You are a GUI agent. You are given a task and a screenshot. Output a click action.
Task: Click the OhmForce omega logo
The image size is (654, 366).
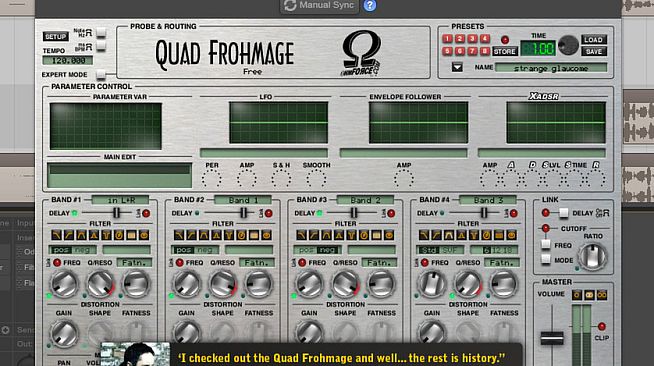(x=361, y=53)
